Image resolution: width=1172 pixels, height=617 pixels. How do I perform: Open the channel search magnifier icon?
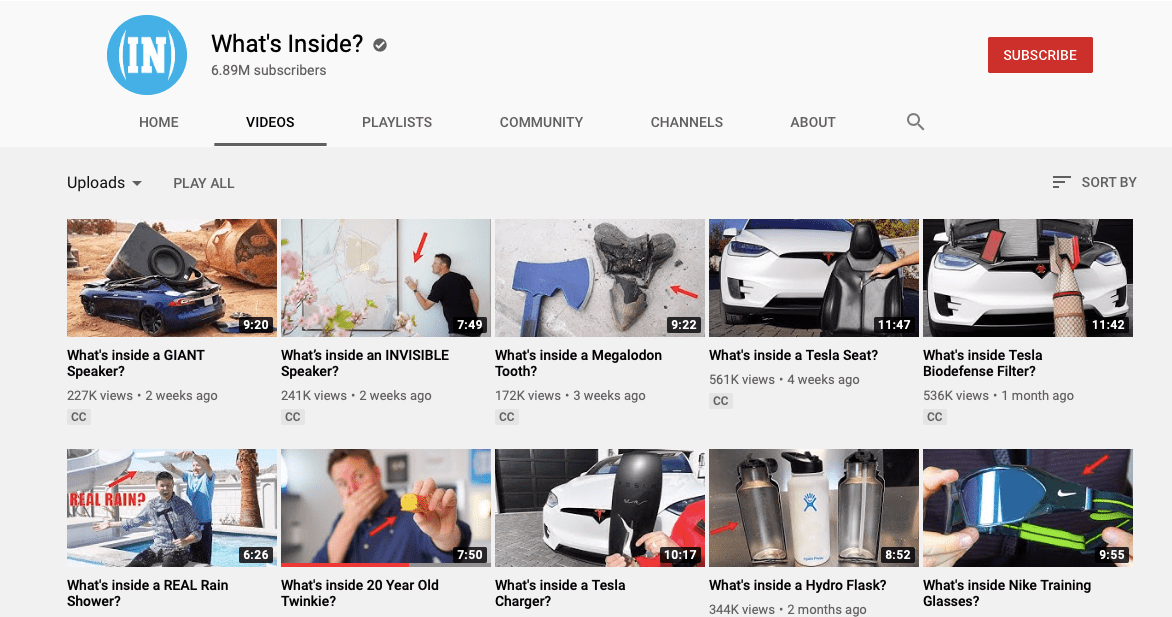(x=915, y=121)
